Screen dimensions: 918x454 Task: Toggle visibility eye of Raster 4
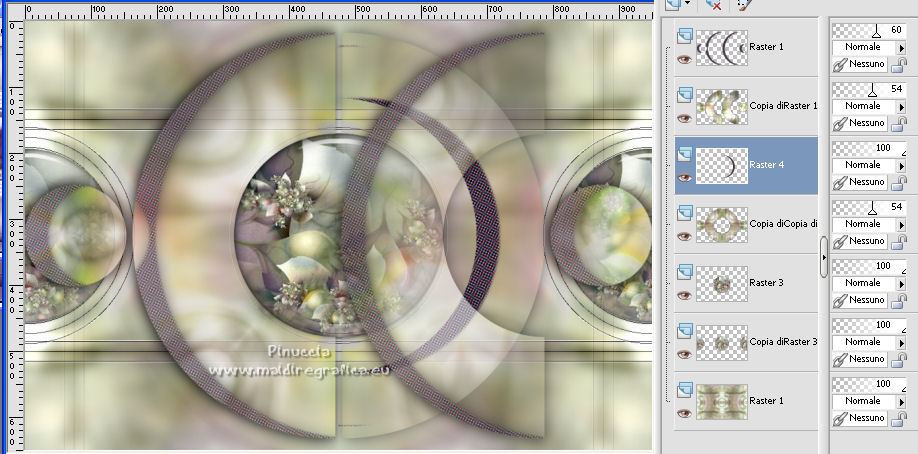coord(684,177)
